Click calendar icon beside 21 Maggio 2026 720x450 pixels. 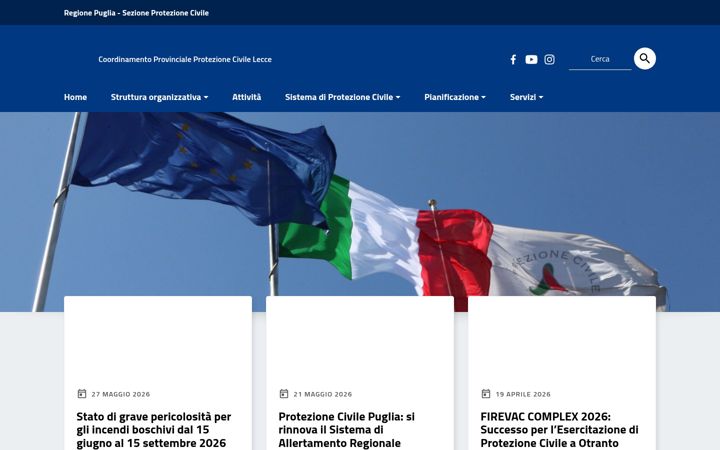284,394
